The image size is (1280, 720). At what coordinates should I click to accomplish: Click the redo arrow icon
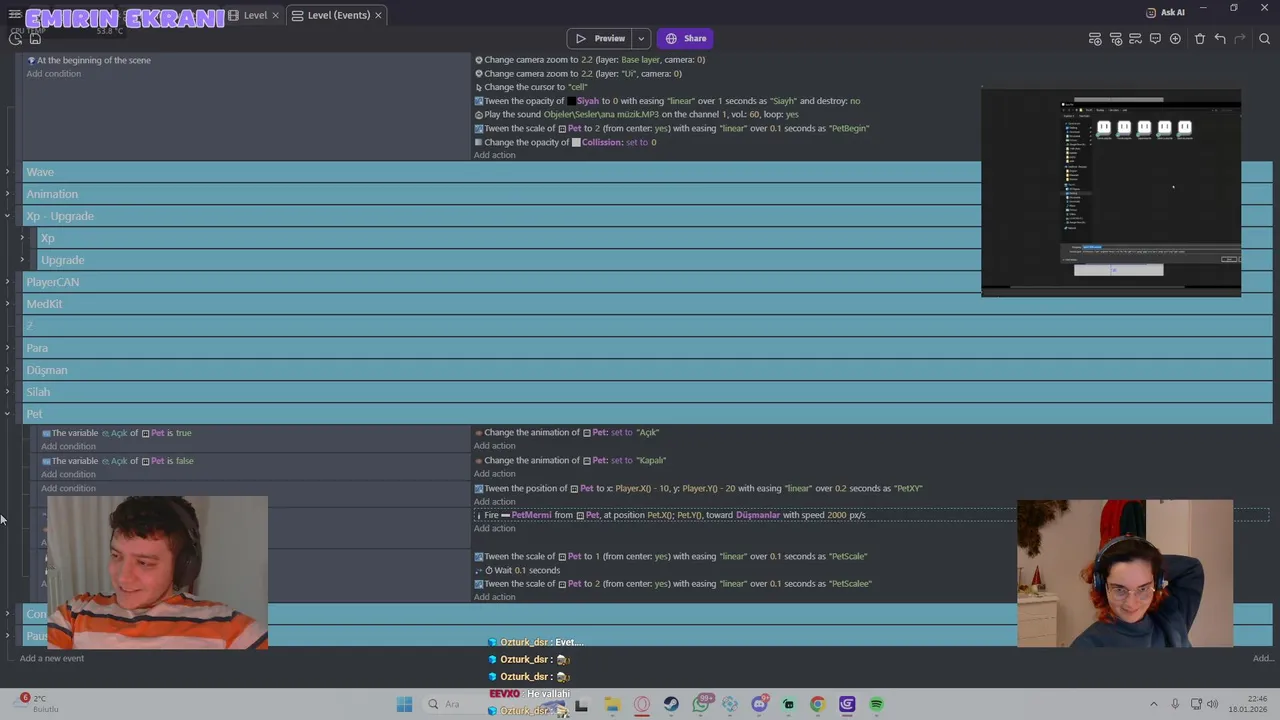click(1240, 39)
